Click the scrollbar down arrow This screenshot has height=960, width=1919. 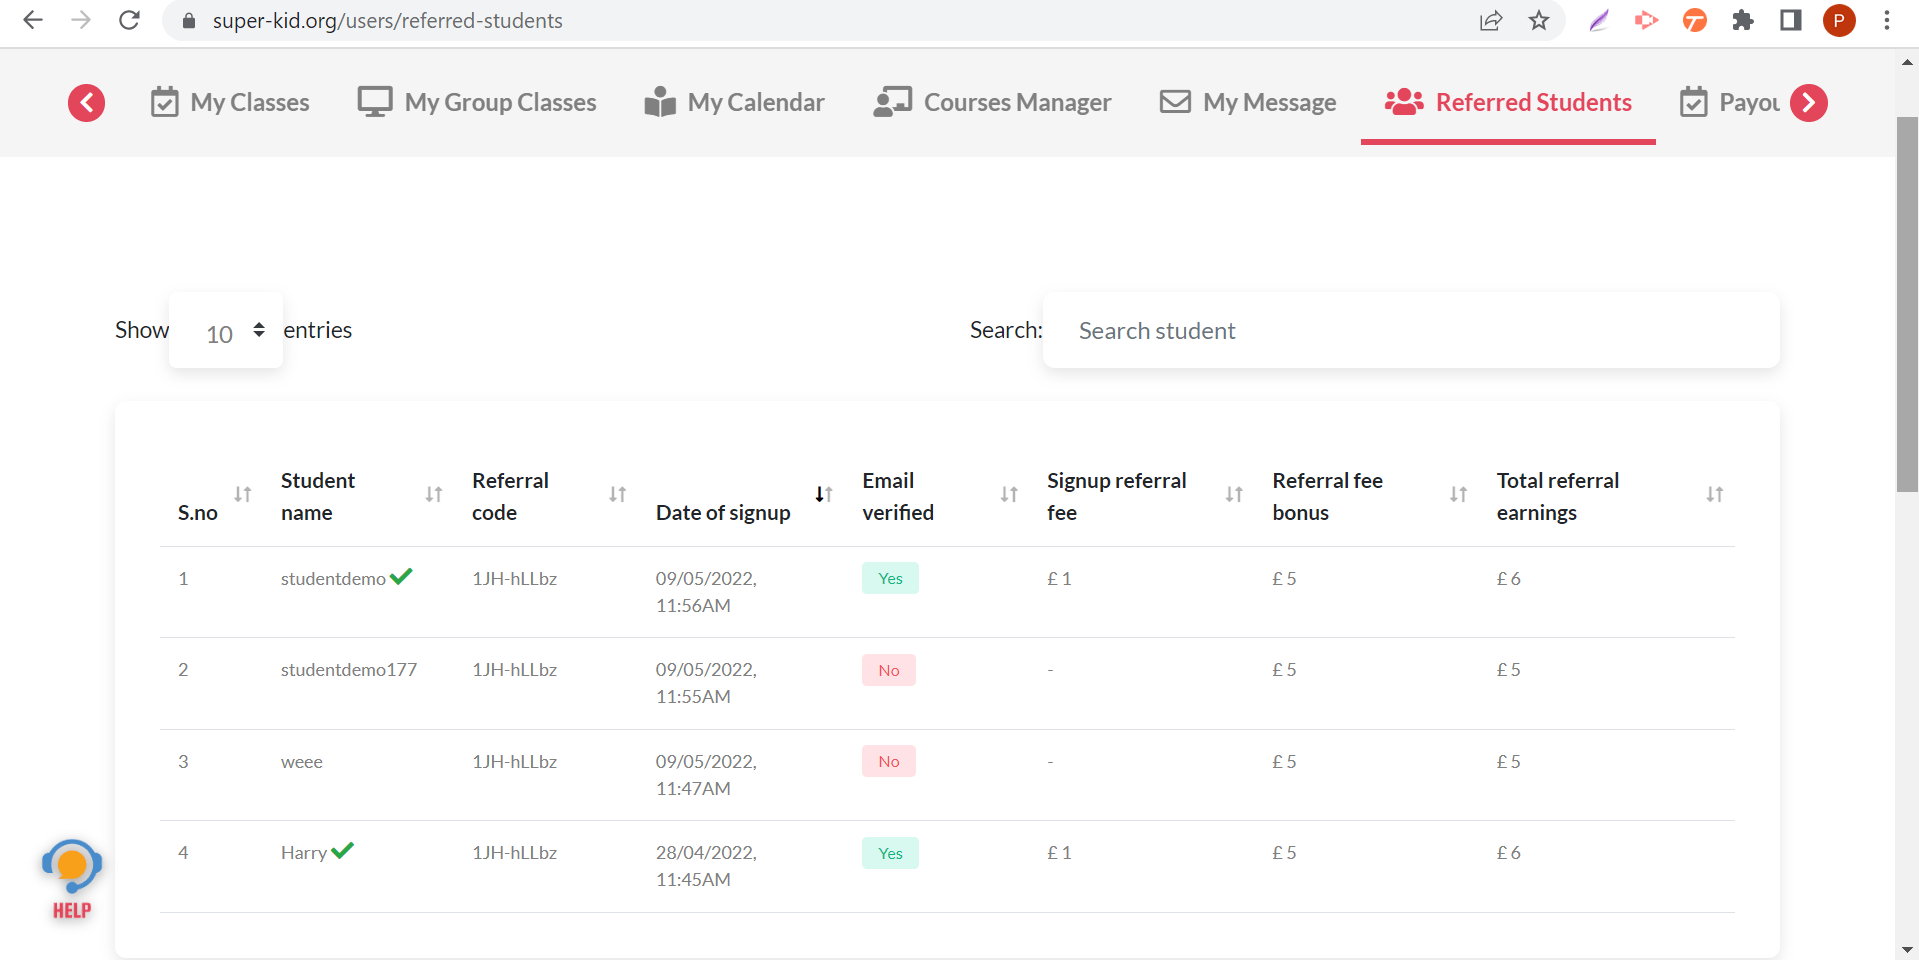point(1907,949)
